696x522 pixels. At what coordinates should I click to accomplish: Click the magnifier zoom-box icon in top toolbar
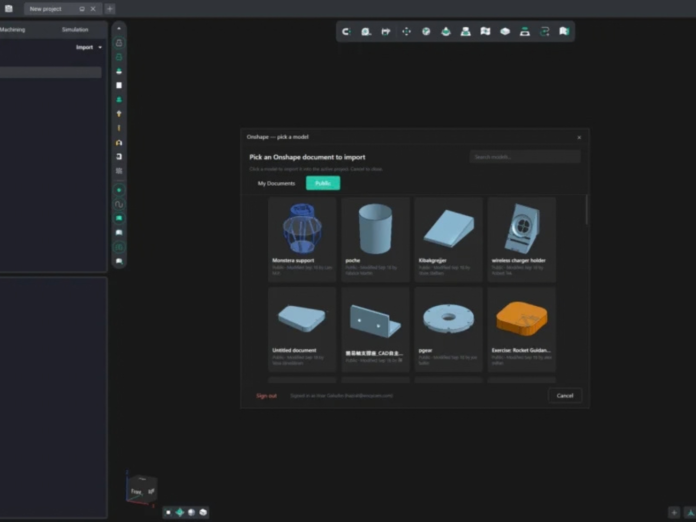pos(366,32)
